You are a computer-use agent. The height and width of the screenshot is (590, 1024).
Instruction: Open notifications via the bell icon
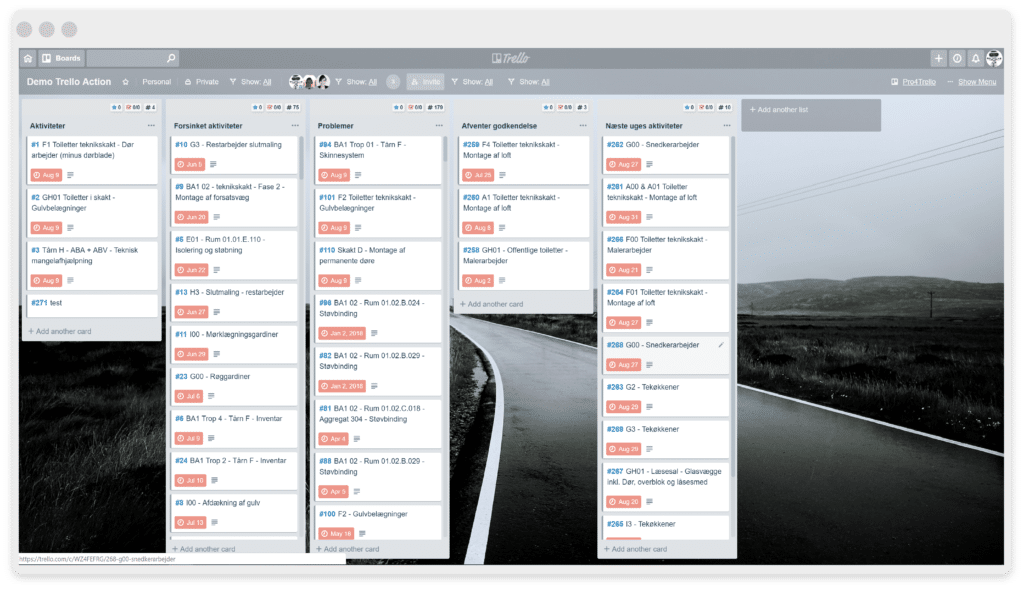click(x=976, y=58)
